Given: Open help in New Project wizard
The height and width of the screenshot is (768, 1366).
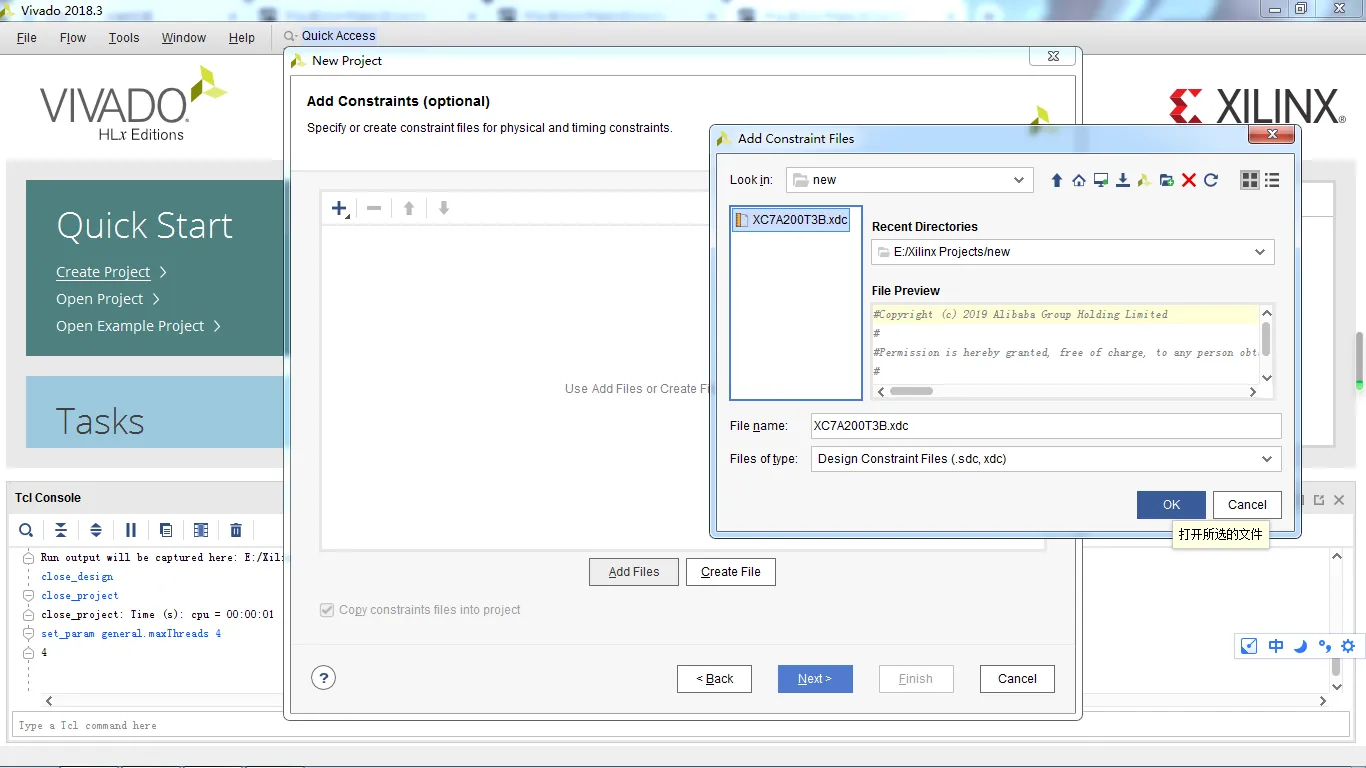Looking at the screenshot, I should (323, 678).
